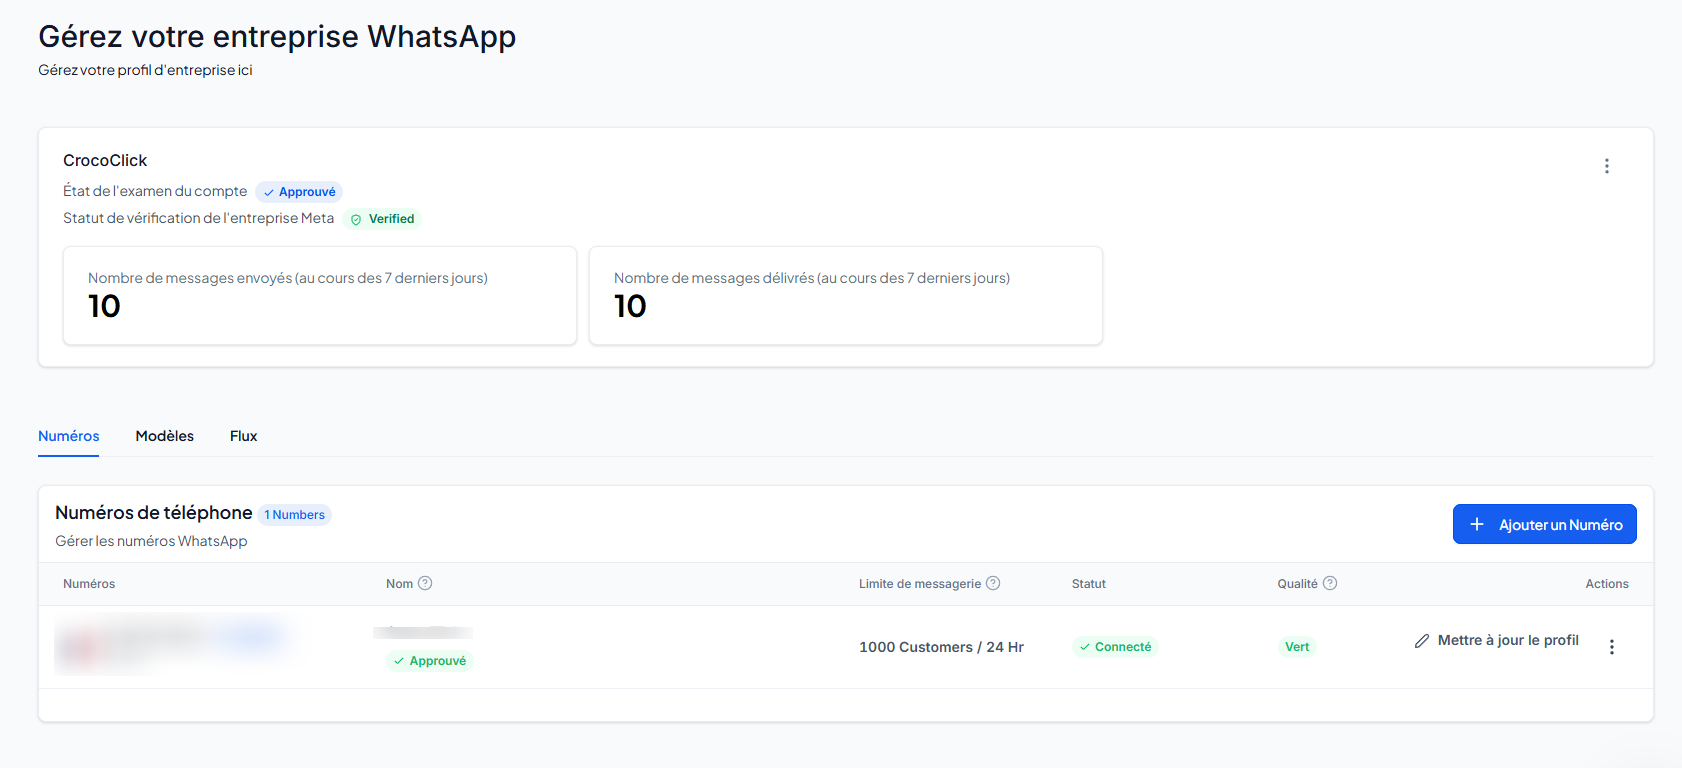Click the Qualité column help icon
1682x768 pixels.
pos(1330,583)
